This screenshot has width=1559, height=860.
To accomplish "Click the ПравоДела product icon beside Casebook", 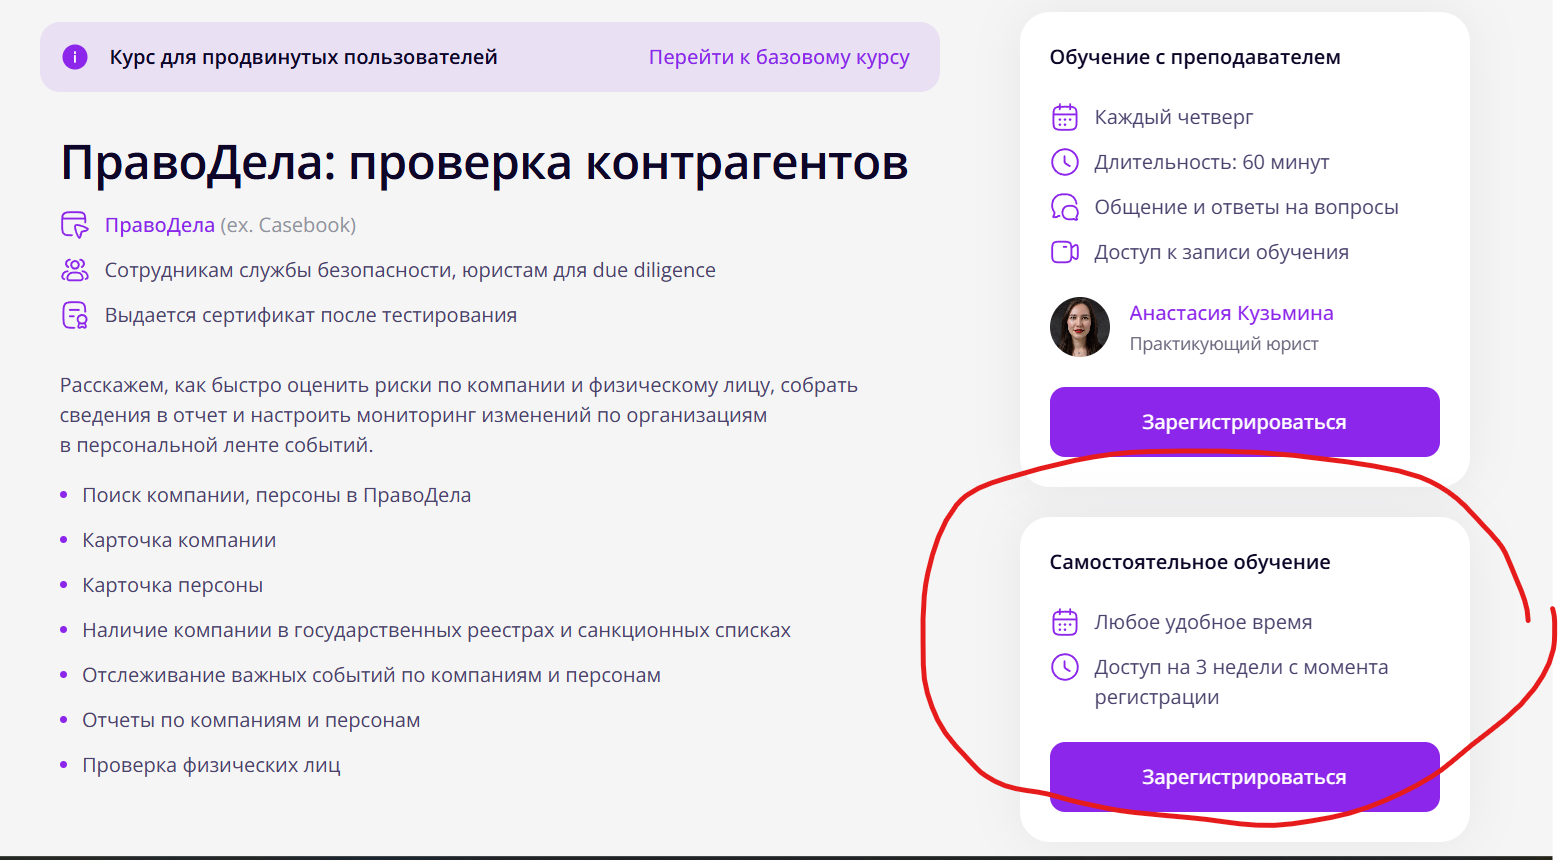I will [75, 225].
